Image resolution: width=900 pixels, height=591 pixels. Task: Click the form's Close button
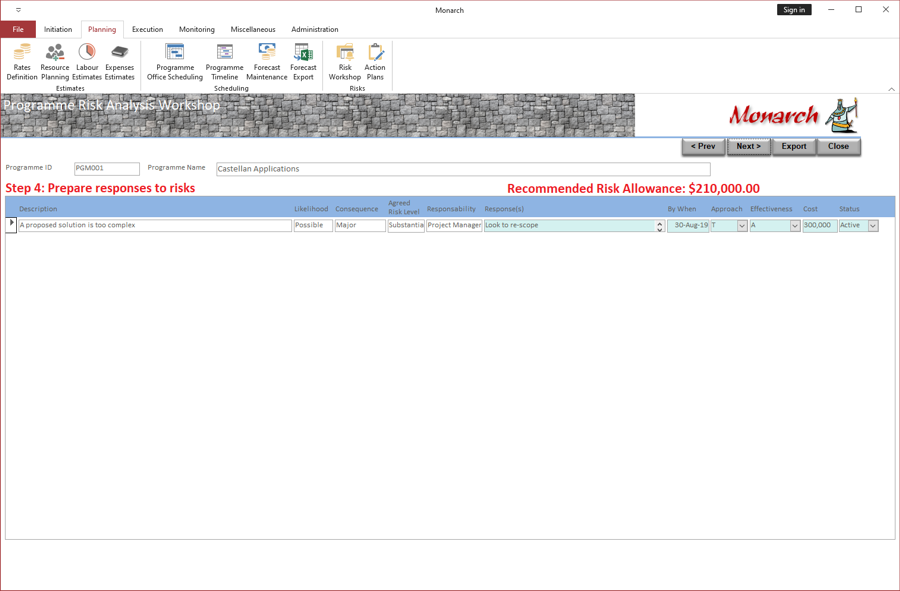pos(839,146)
